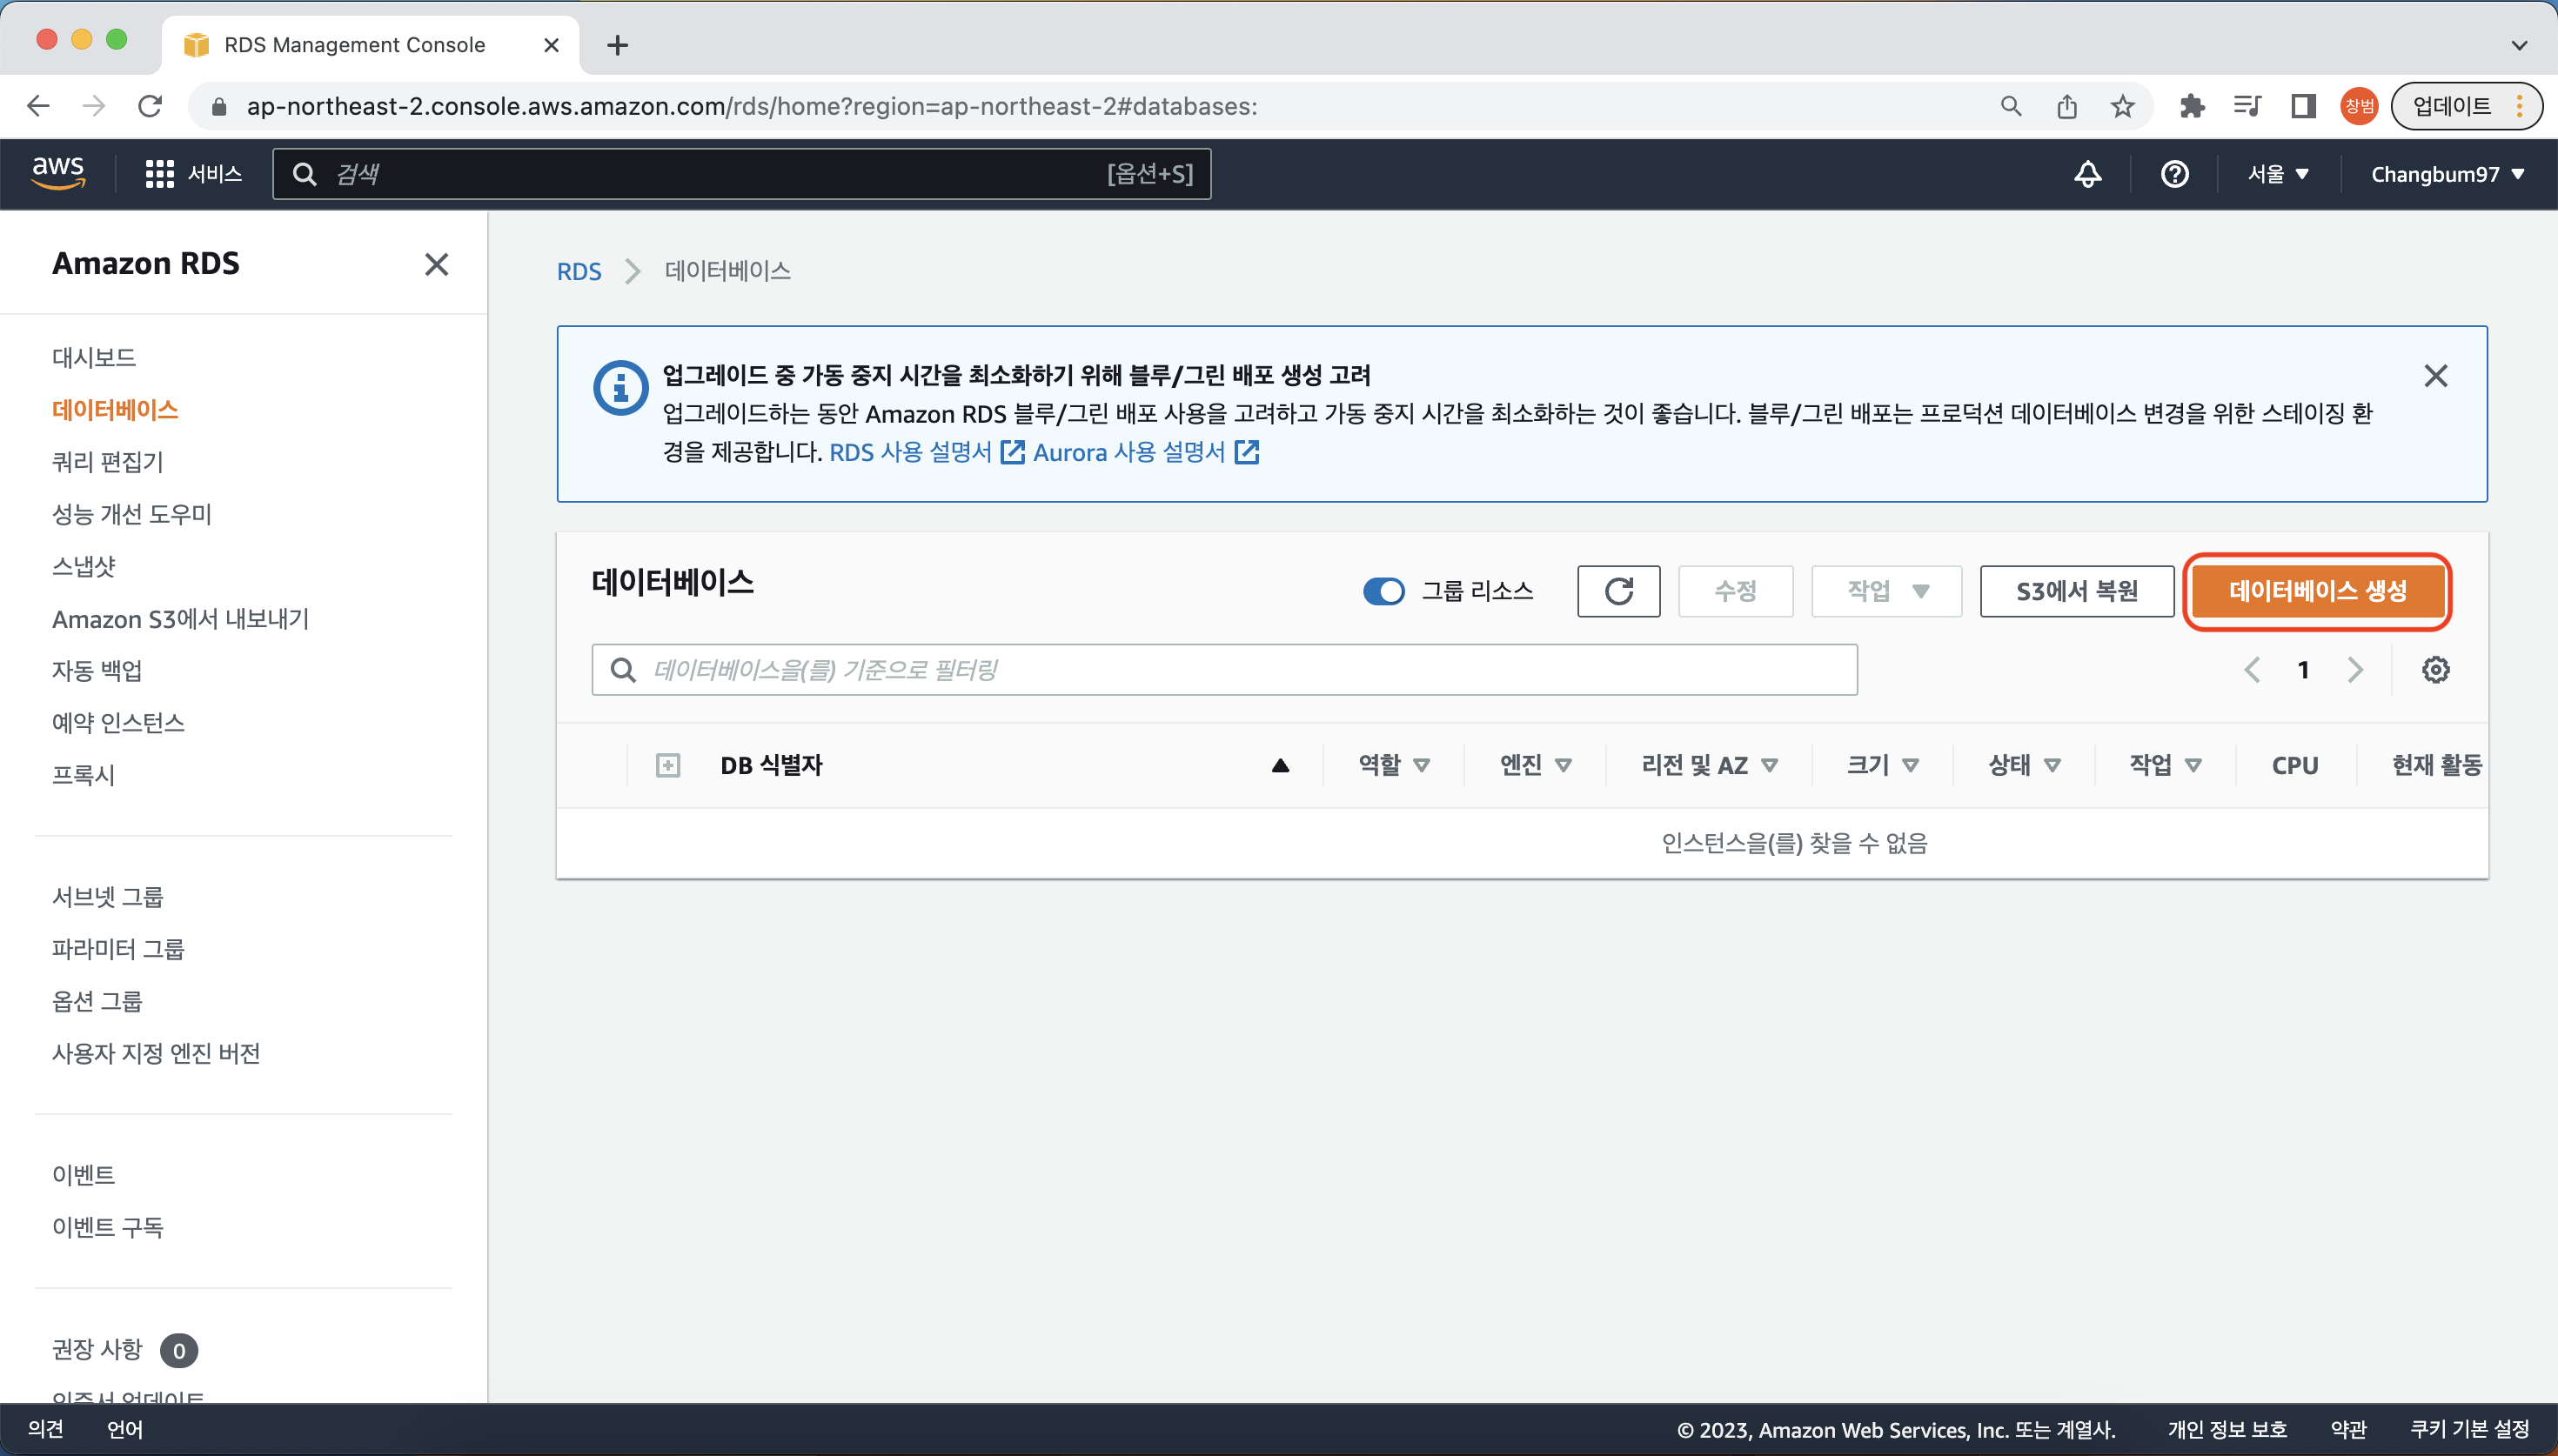The width and height of the screenshot is (2558, 1456).
Task: Toggle the 그룹 리소스 switch
Action: (x=1384, y=591)
